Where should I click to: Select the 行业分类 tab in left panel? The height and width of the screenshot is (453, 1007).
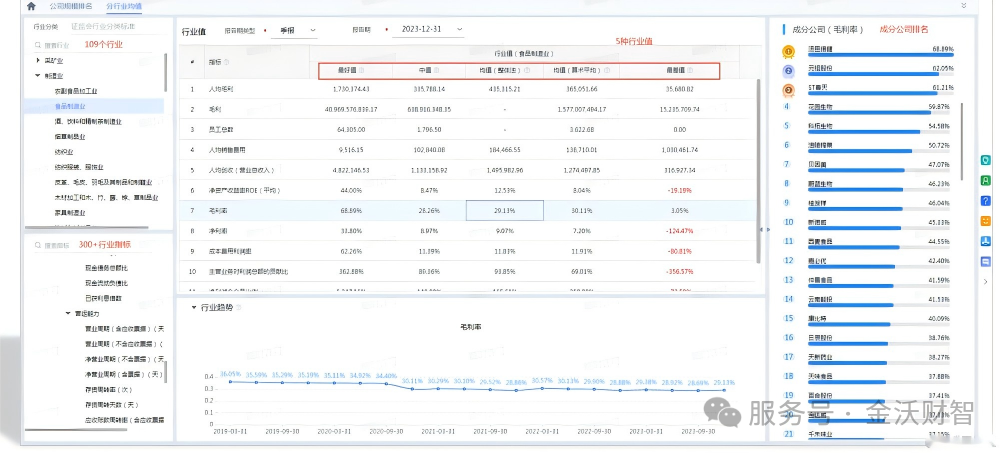point(46,27)
